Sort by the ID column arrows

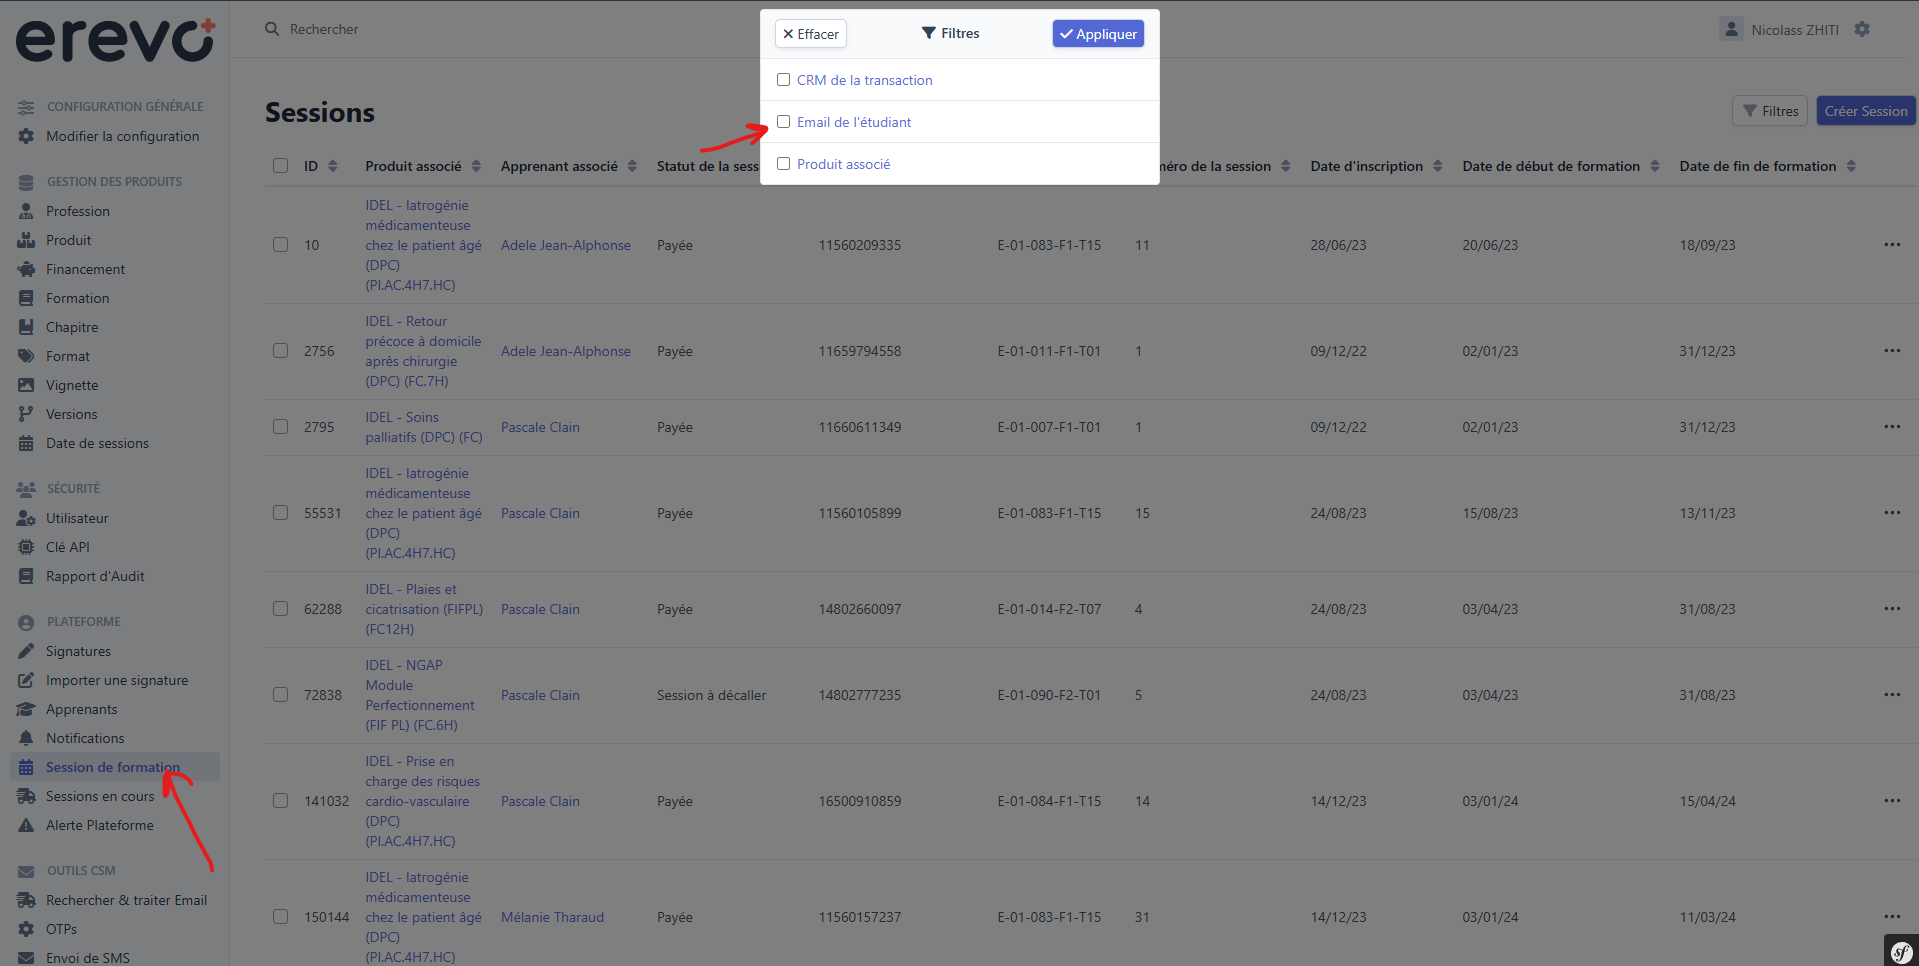click(333, 166)
